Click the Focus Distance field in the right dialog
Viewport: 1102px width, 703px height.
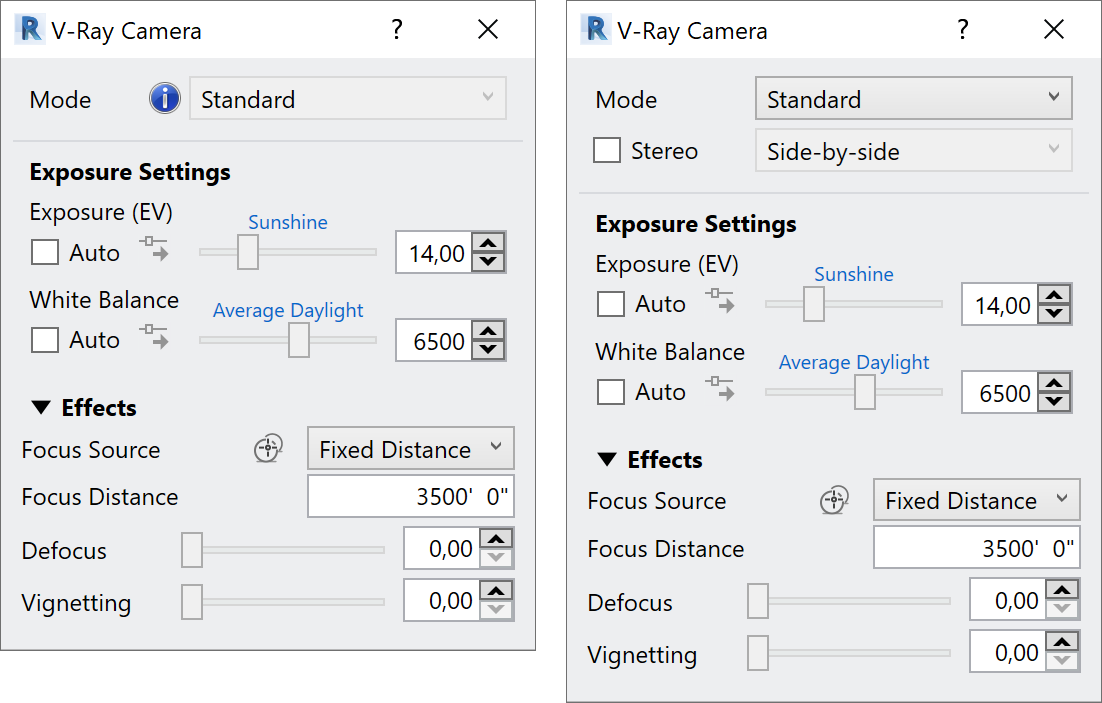pyautogui.click(x=976, y=548)
